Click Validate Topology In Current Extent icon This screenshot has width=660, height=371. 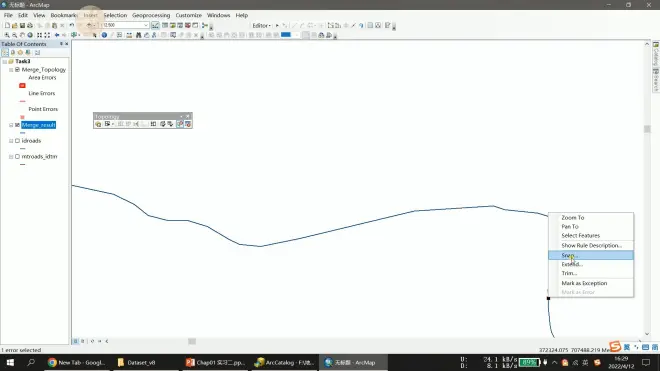[170, 124]
